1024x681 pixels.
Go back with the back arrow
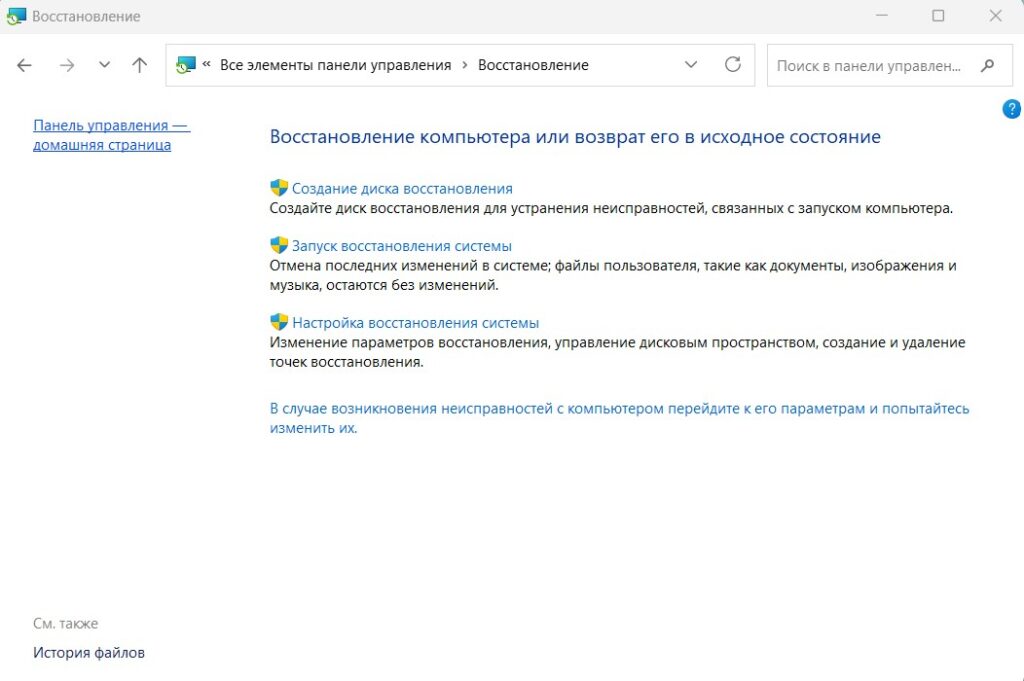coord(24,65)
